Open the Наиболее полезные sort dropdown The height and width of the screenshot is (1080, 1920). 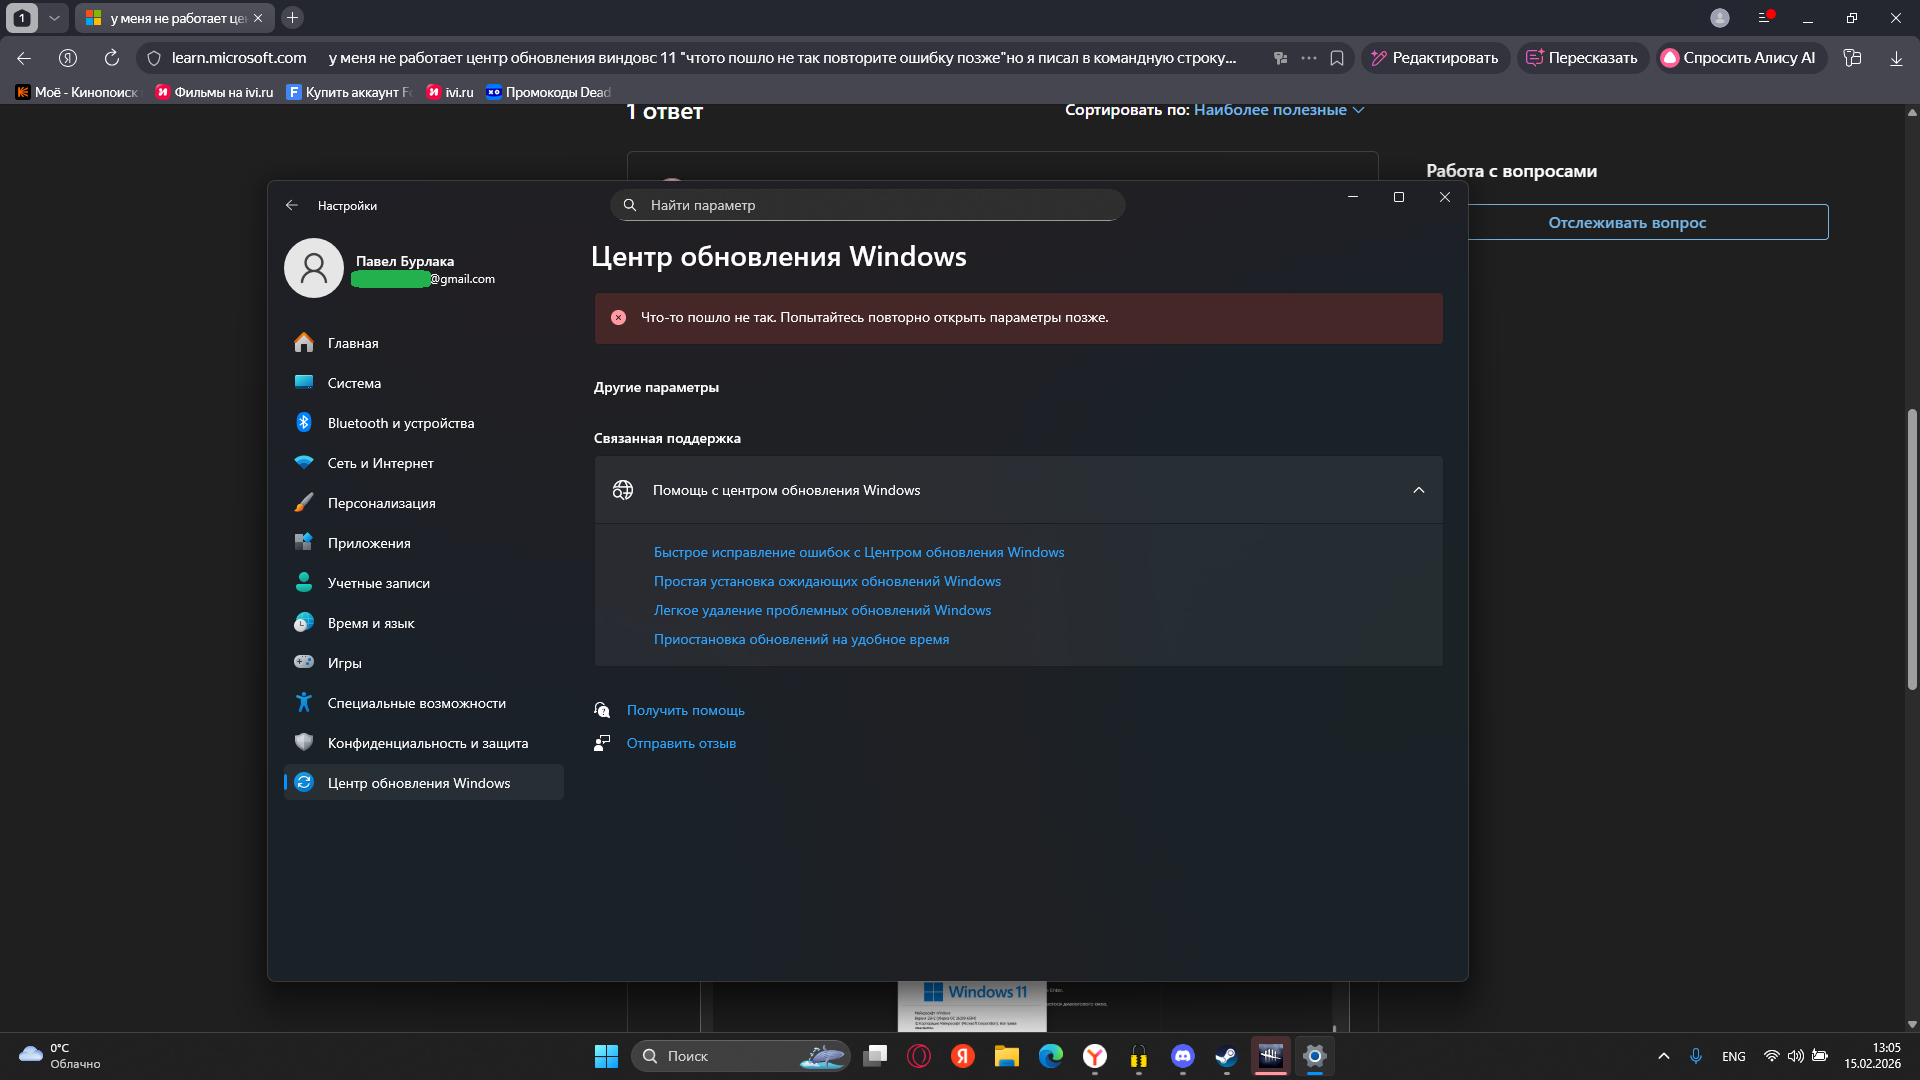pos(1279,110)
